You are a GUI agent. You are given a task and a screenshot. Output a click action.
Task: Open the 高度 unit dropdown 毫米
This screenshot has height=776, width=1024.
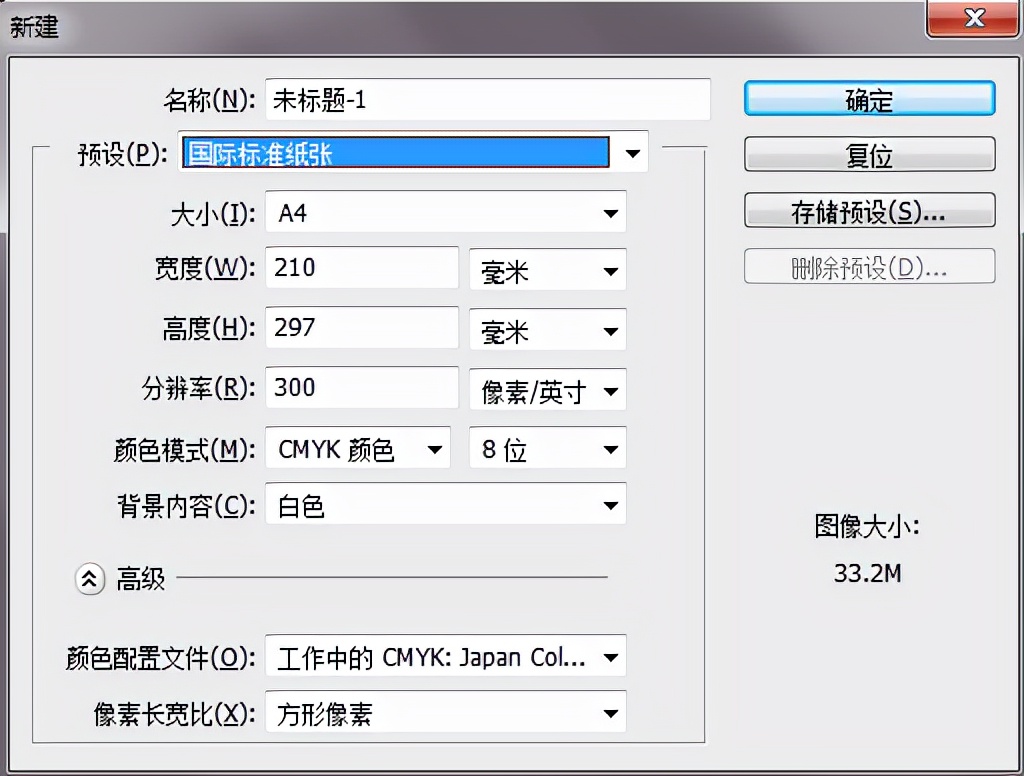(x=548, y=329)
